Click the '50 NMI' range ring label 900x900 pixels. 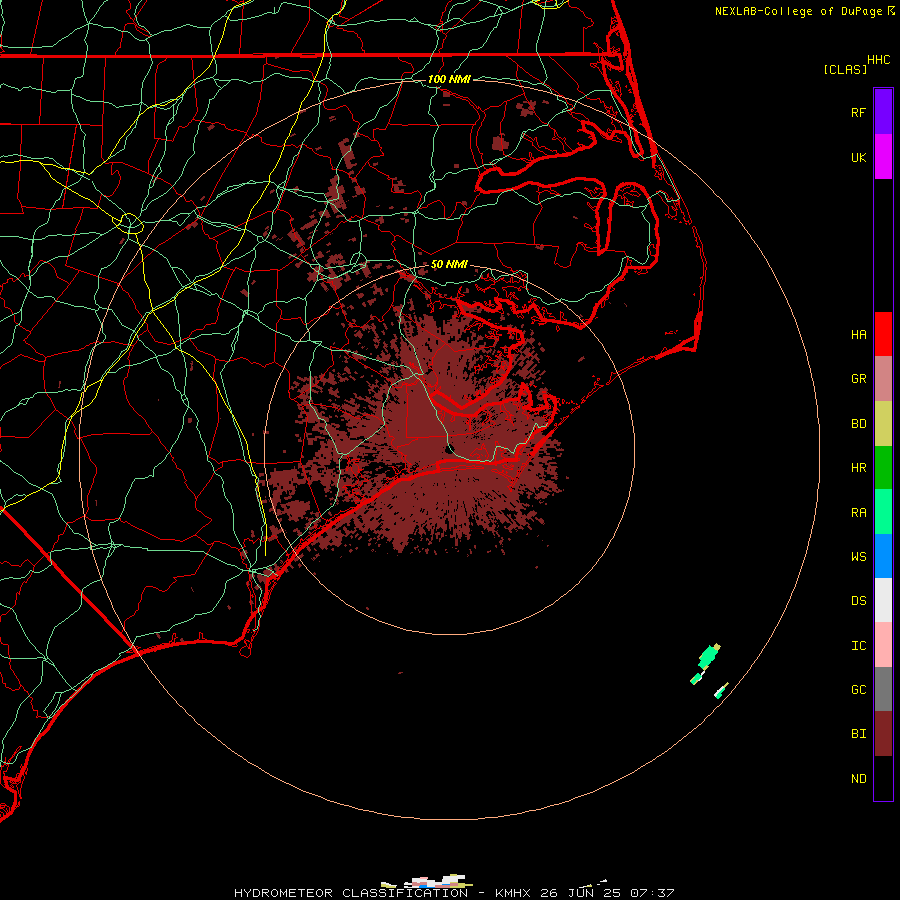(449, 264)
